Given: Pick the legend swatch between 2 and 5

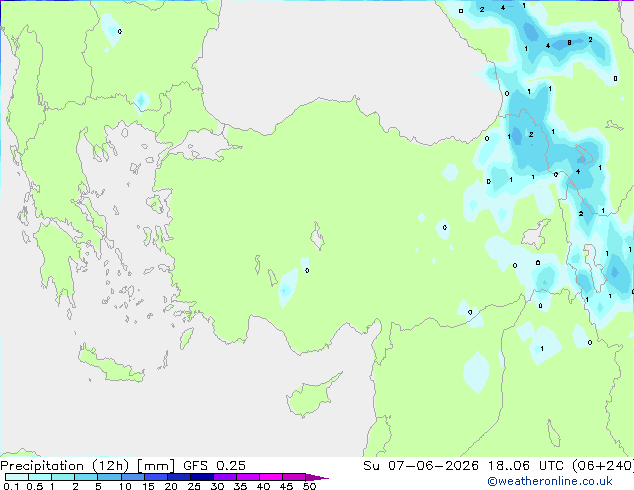Looking at the screenshot, I should pyautogui.click(x=86, y=477).
